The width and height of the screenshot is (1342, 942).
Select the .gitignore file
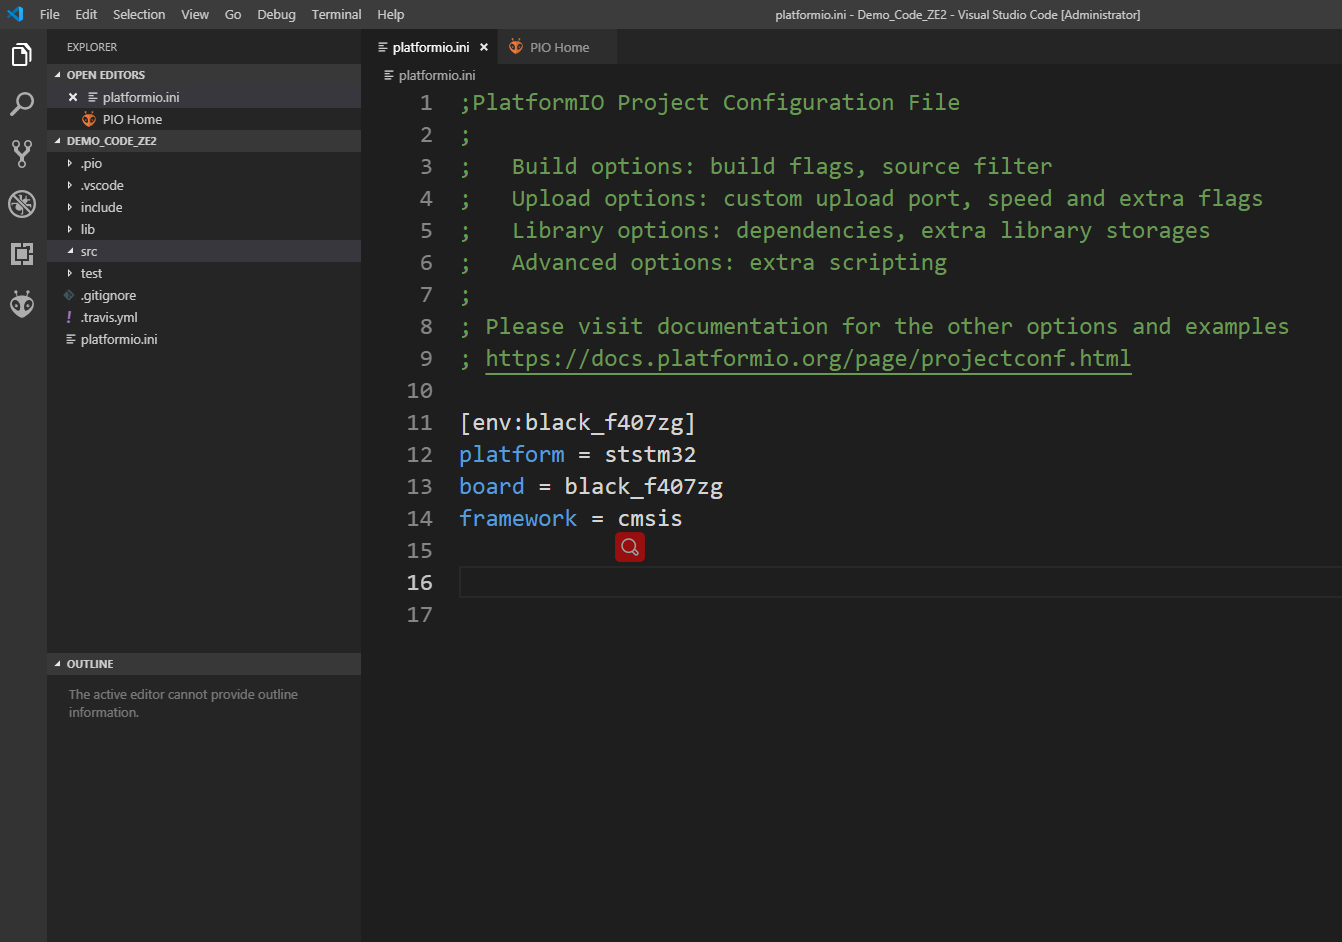tap(108, 295)
